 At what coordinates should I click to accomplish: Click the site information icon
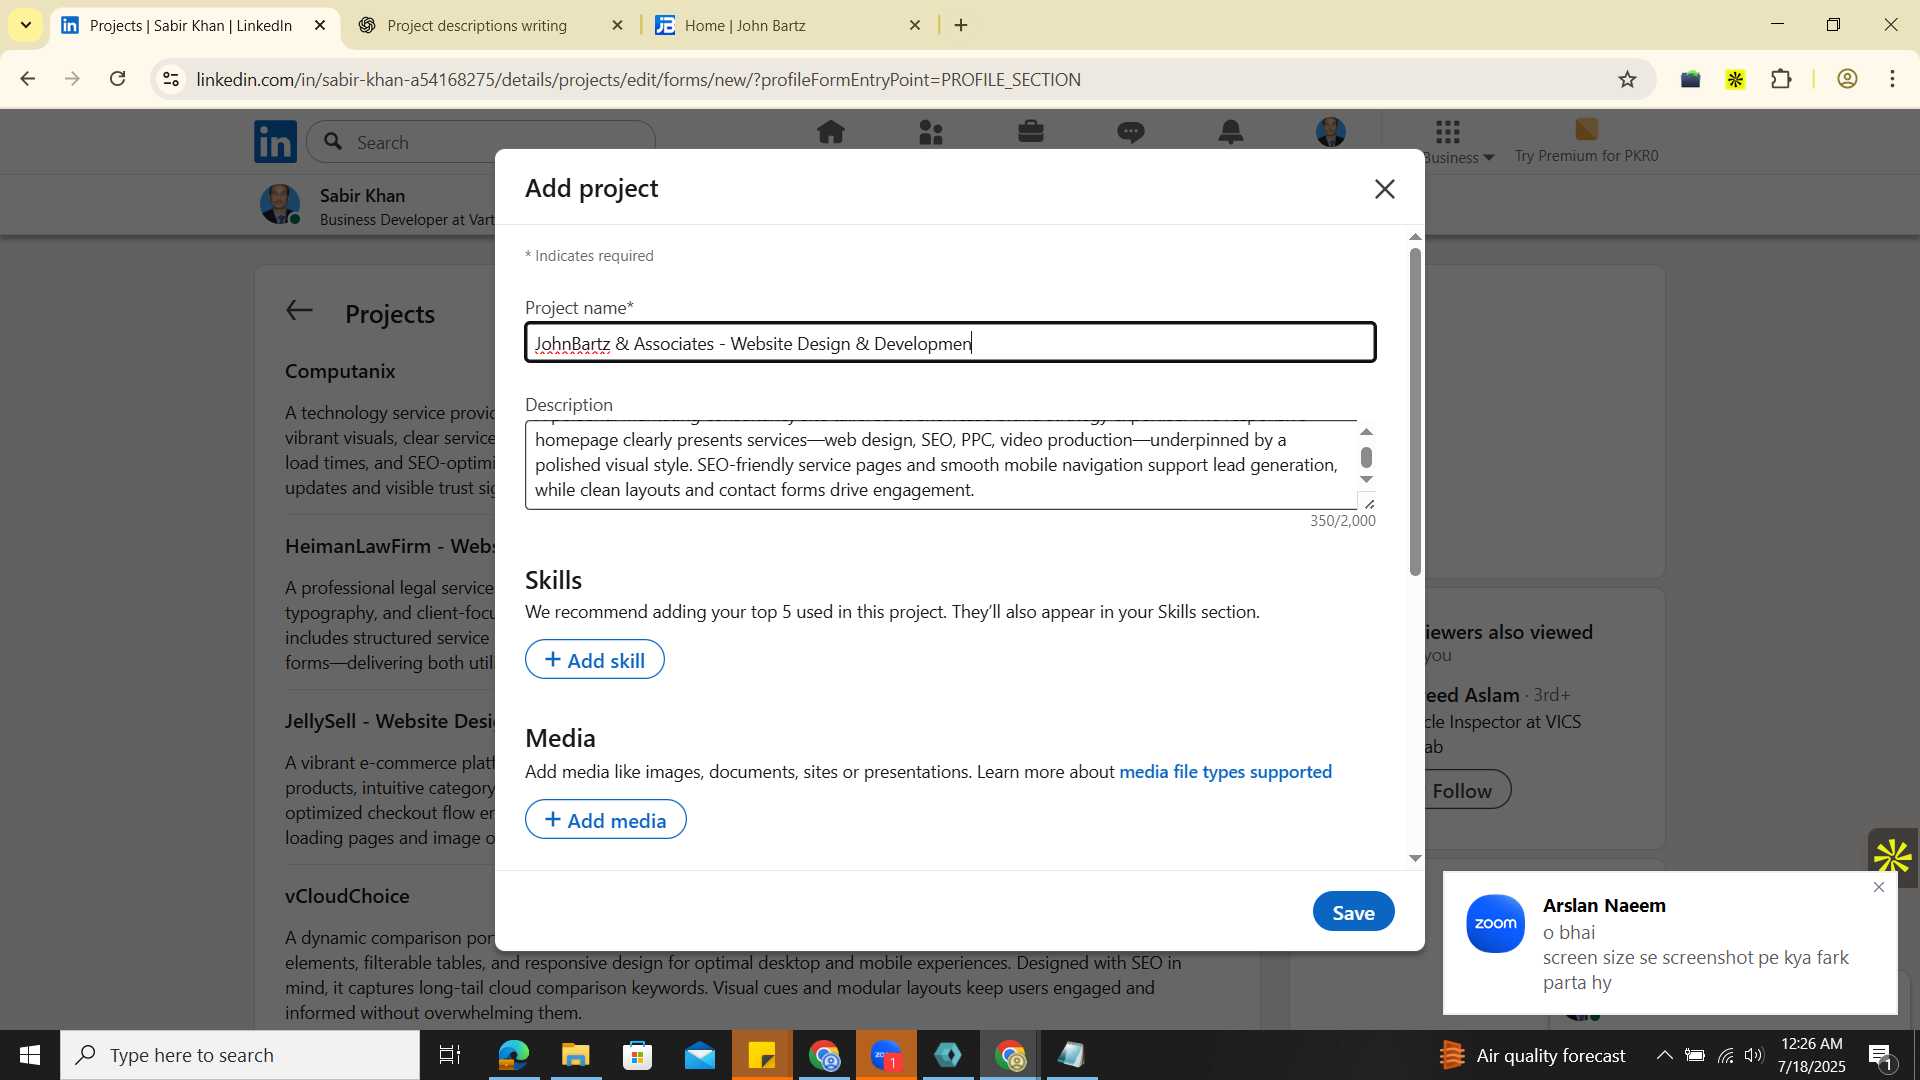coord(171,79)
